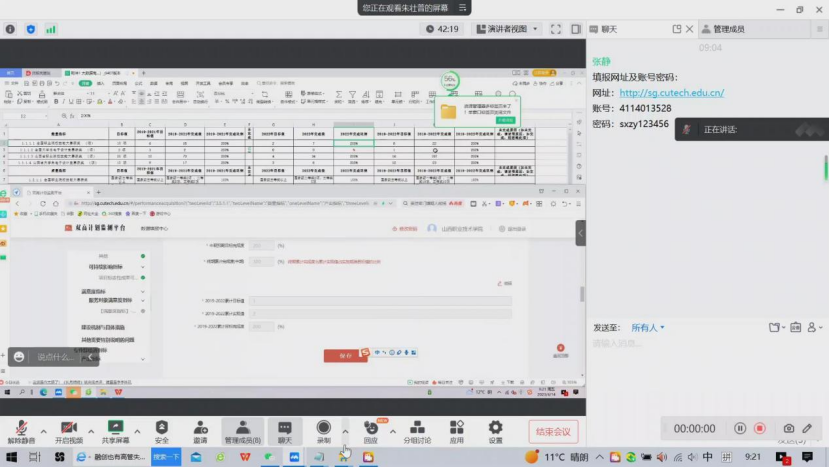
Task: Open the 应用 (Apps) icon
Action: point(456,428)
